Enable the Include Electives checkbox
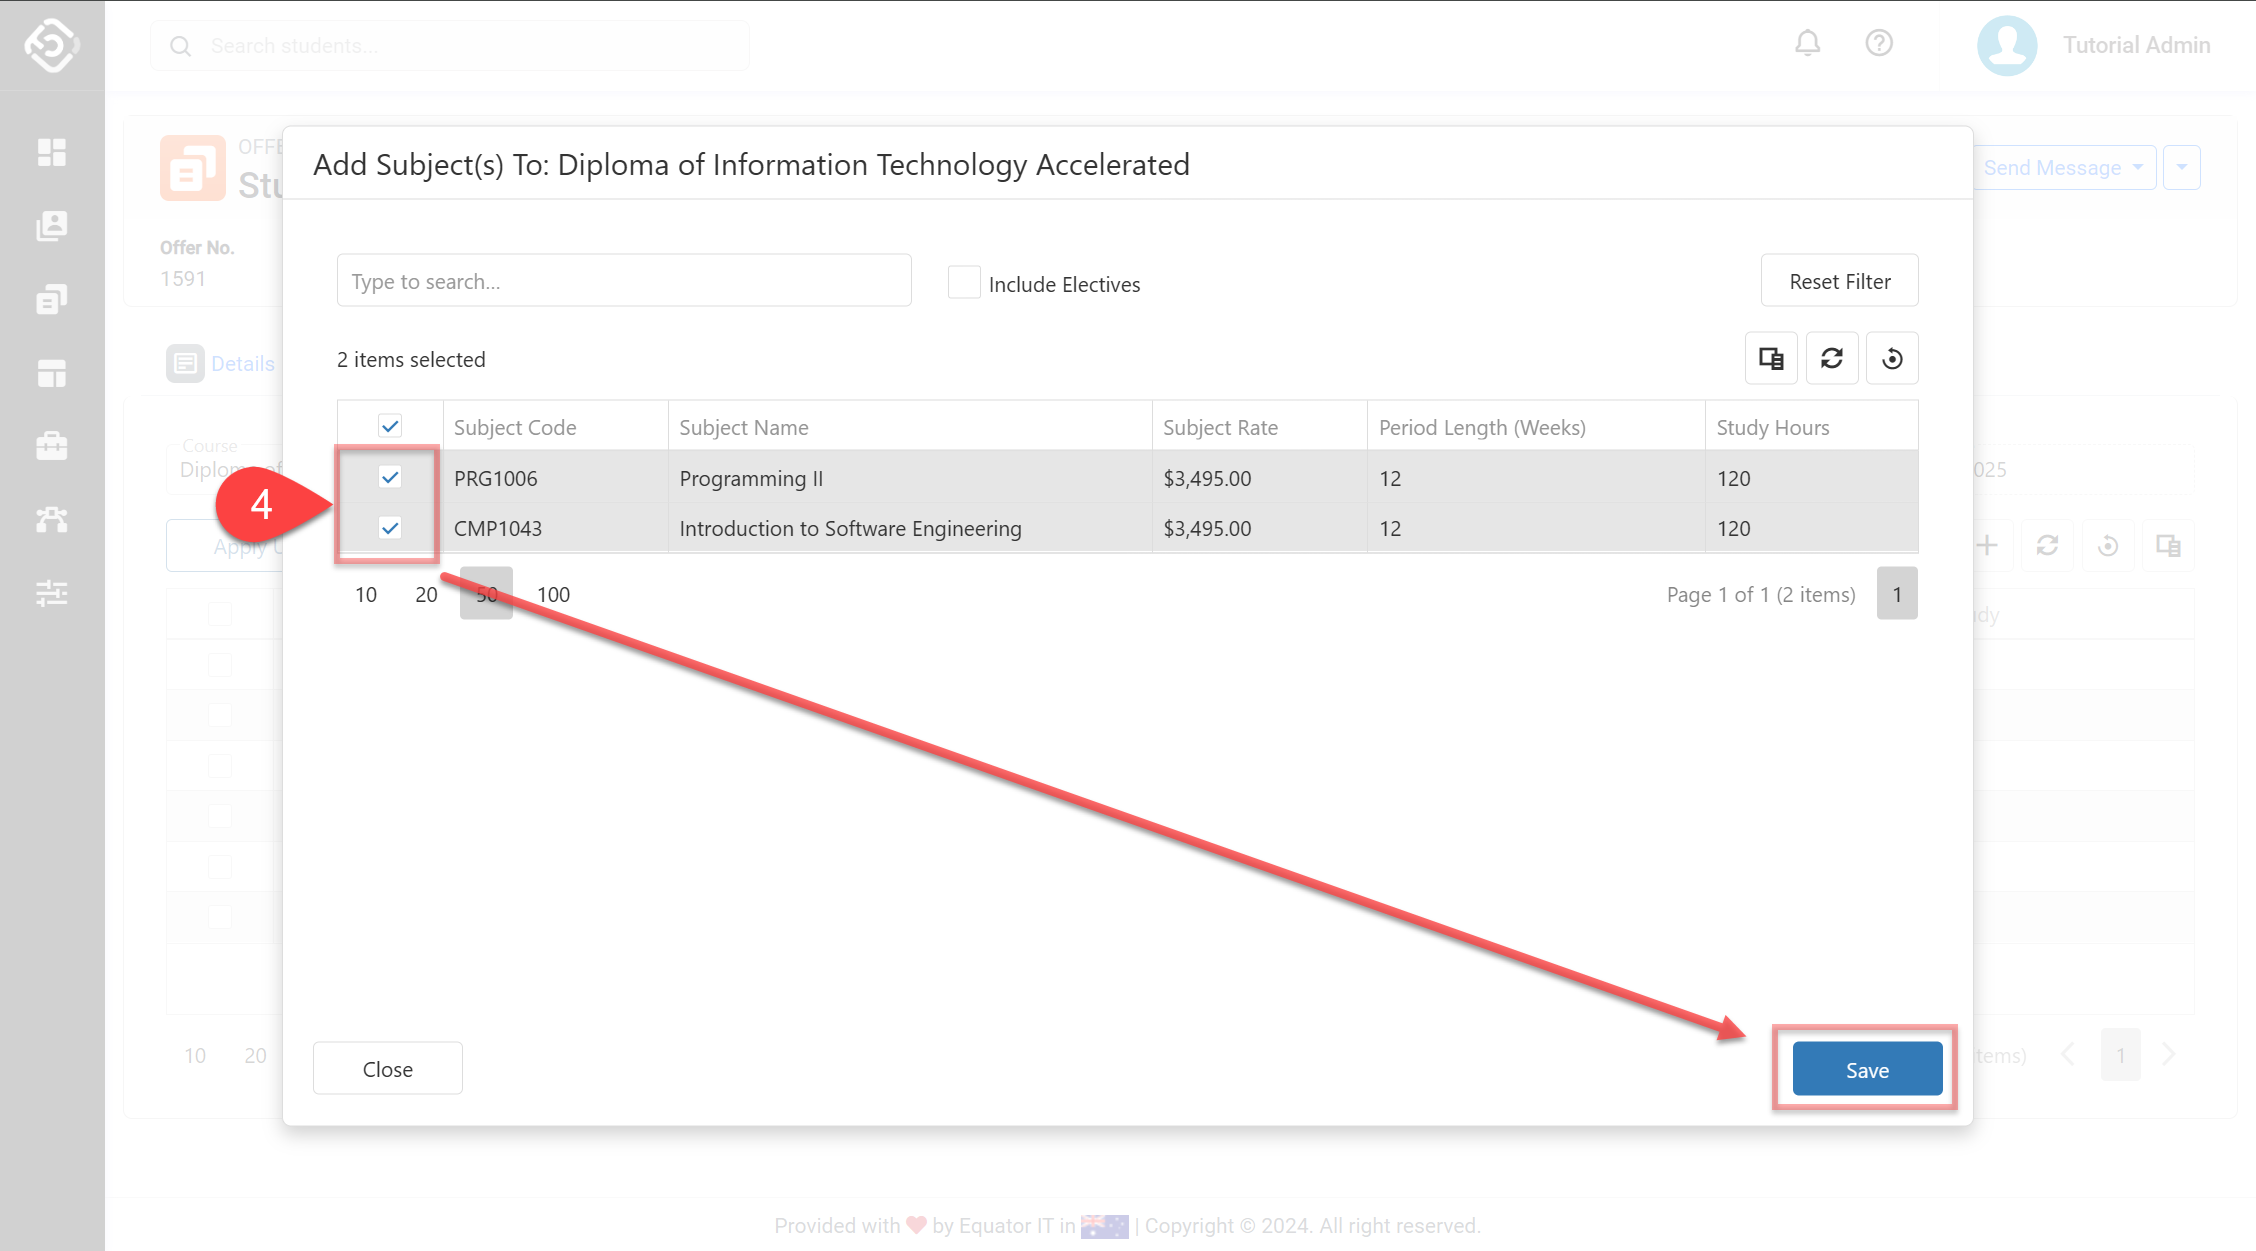This screenshot has width=2256, height=1251. point(964,283)
